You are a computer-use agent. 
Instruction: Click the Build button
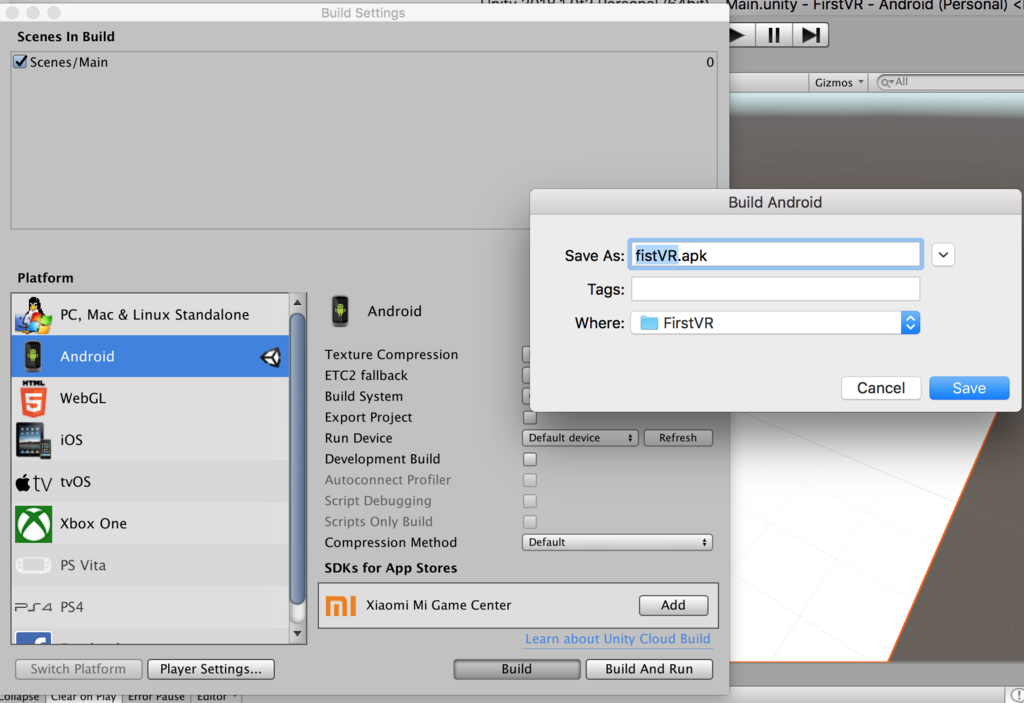click(x=517, y=669)
